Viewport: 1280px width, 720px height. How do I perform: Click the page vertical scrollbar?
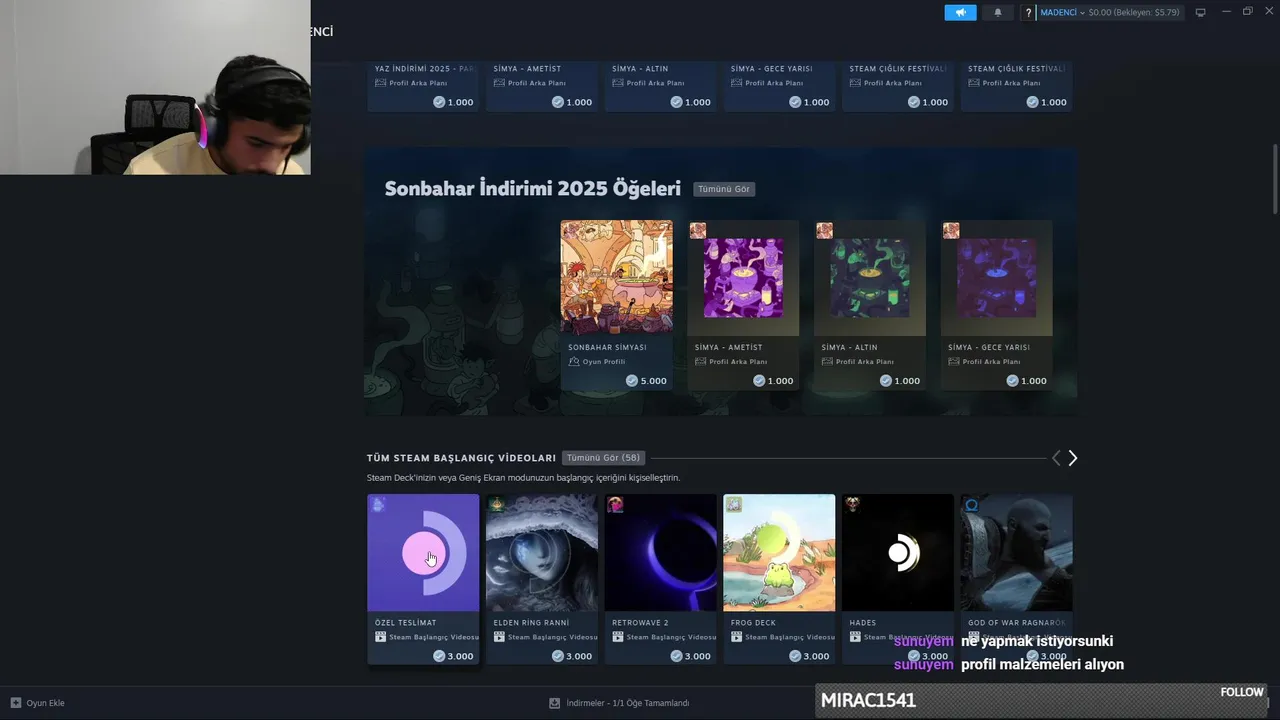(x=1274, y=178)
